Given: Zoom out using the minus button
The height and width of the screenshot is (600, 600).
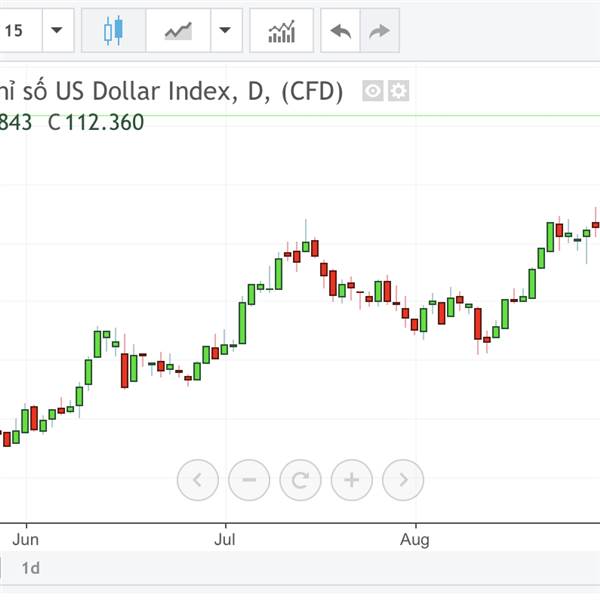Looking at the screenshot, I should pyautogui.click(x=249, y=480).
